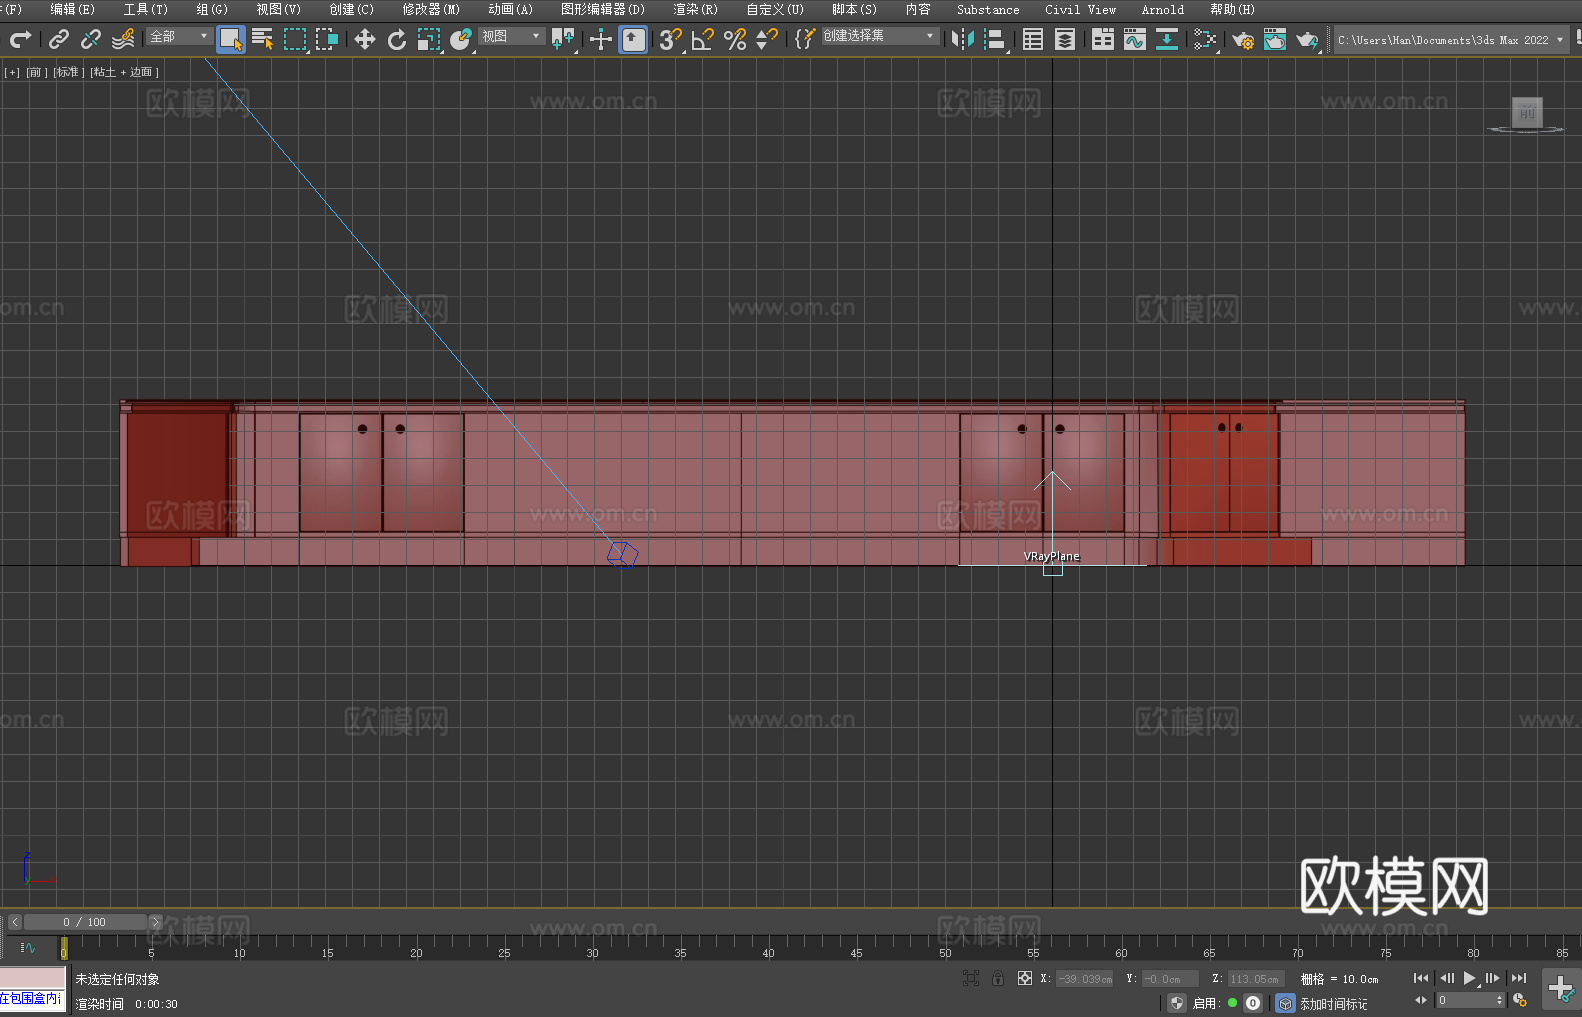
Task: Toggle the Selection Lock icon
Action: click(998, 978)
